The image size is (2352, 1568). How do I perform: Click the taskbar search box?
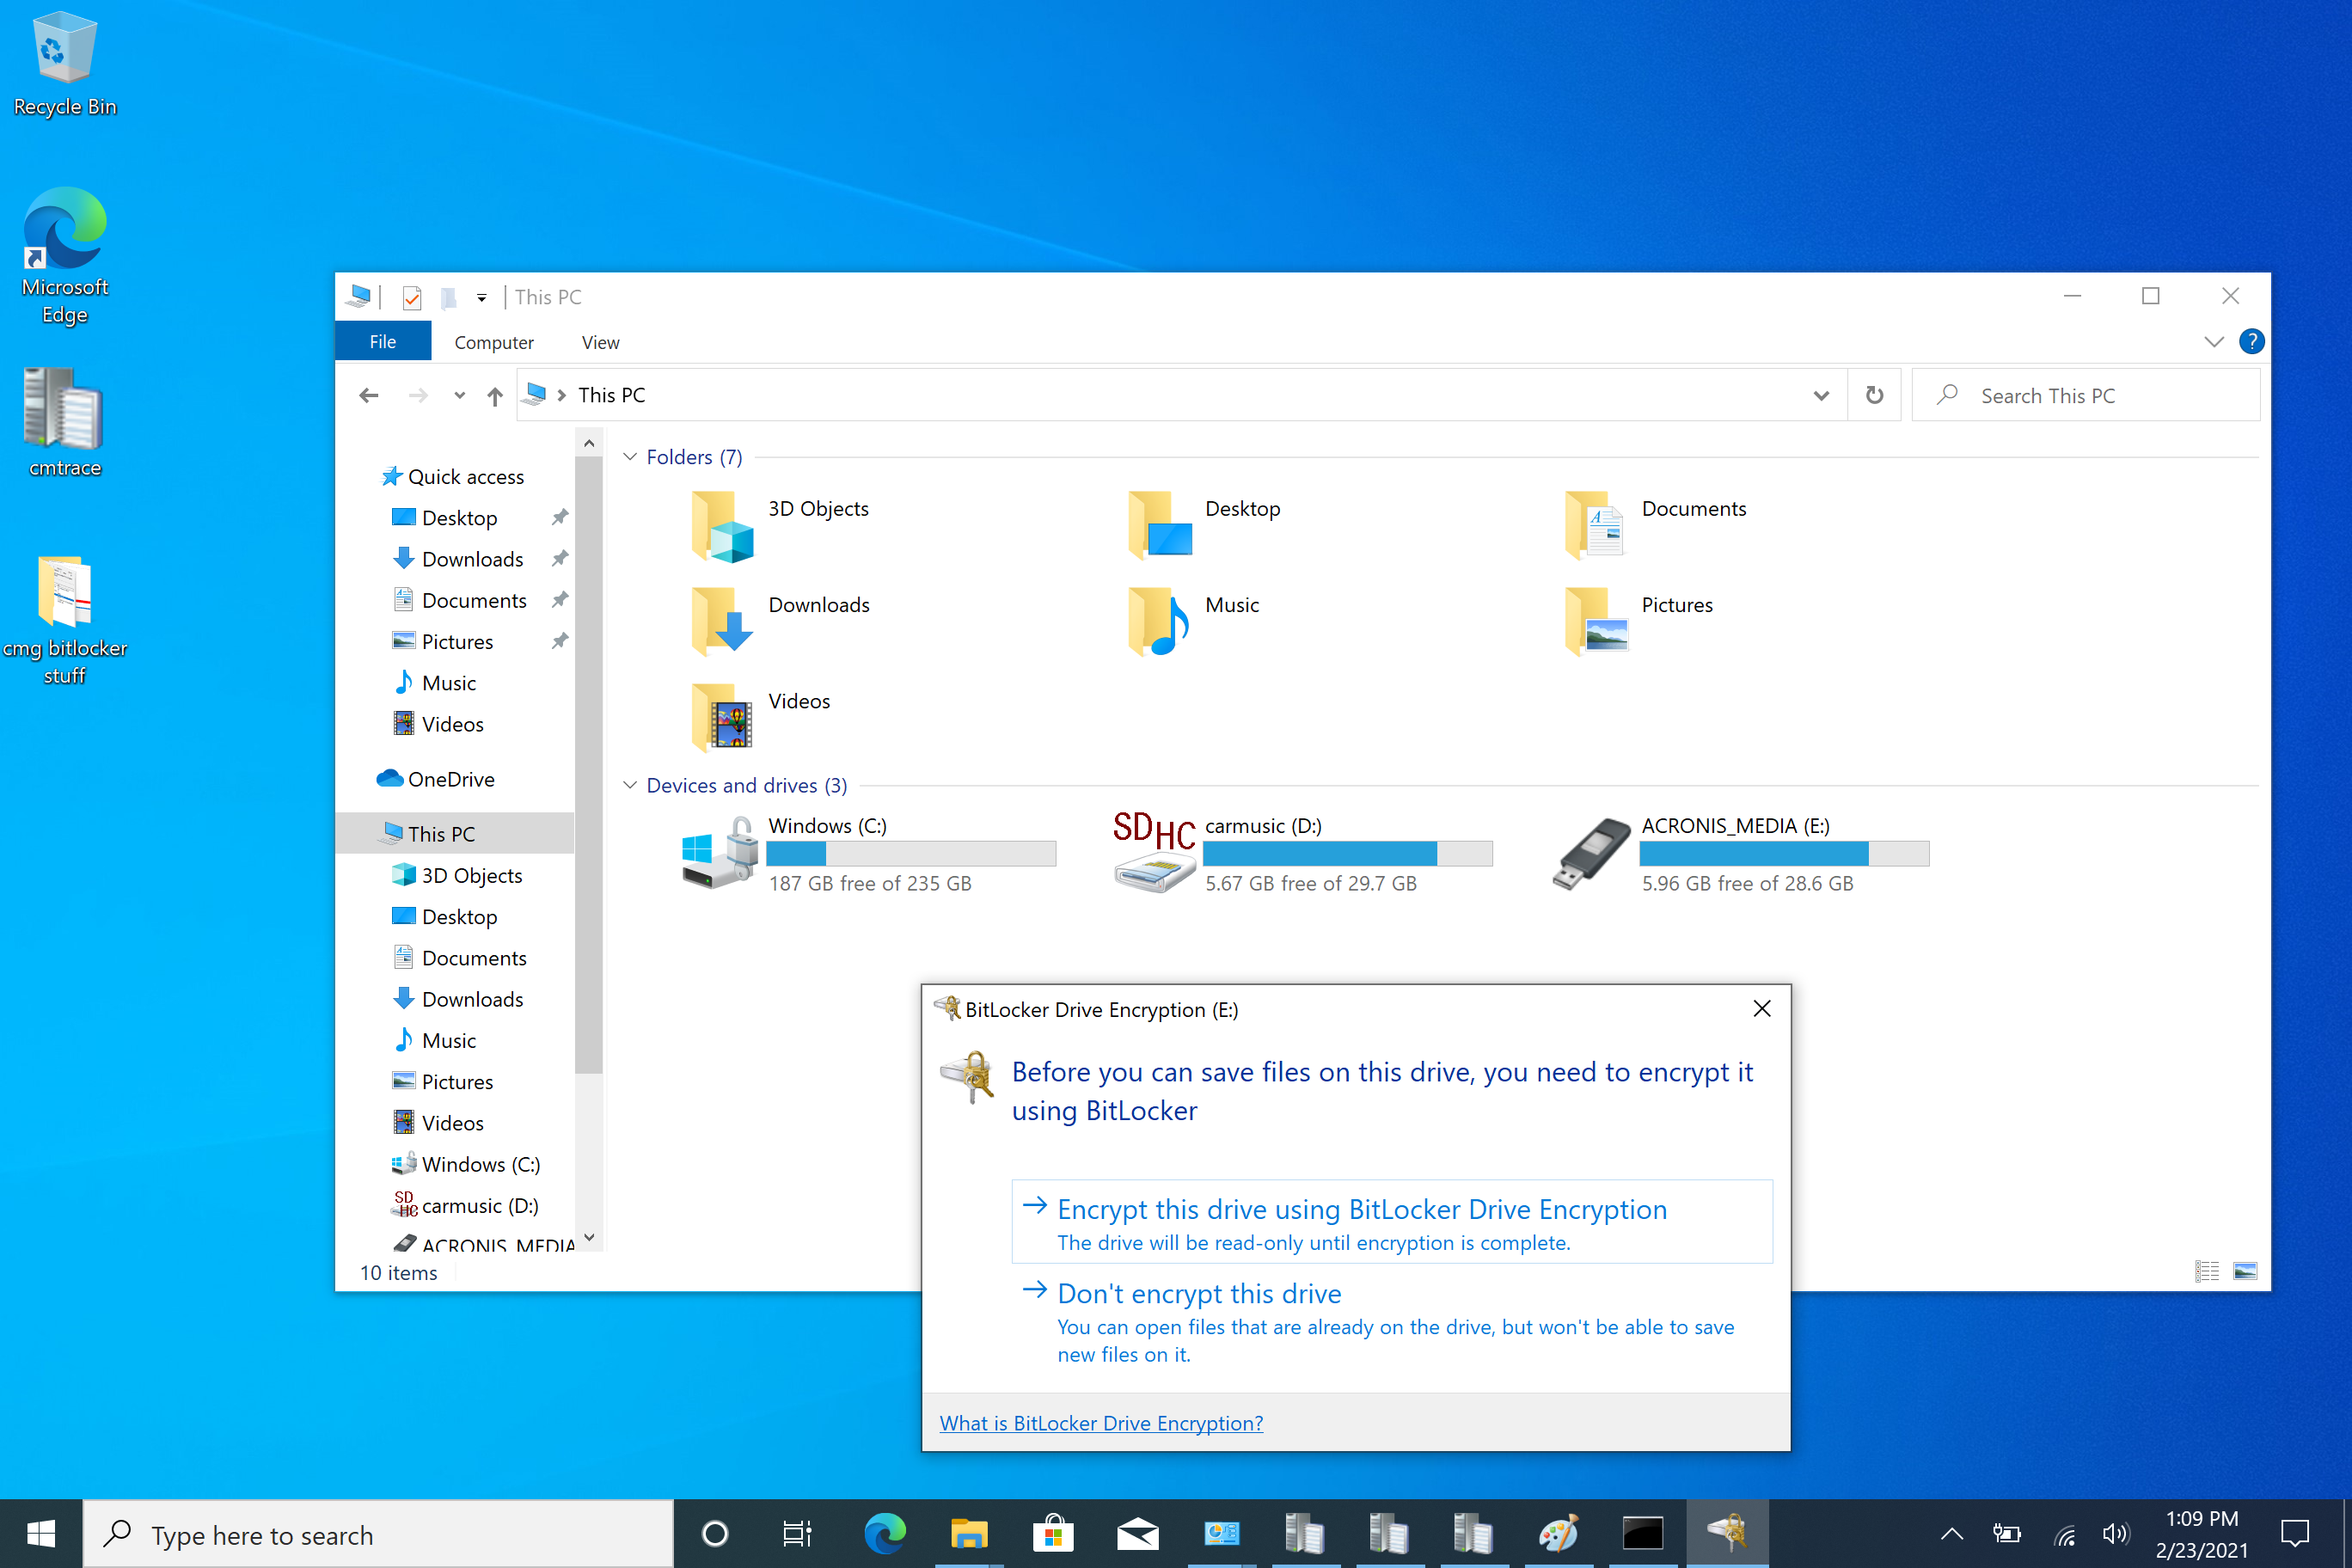click(378, 1534)
